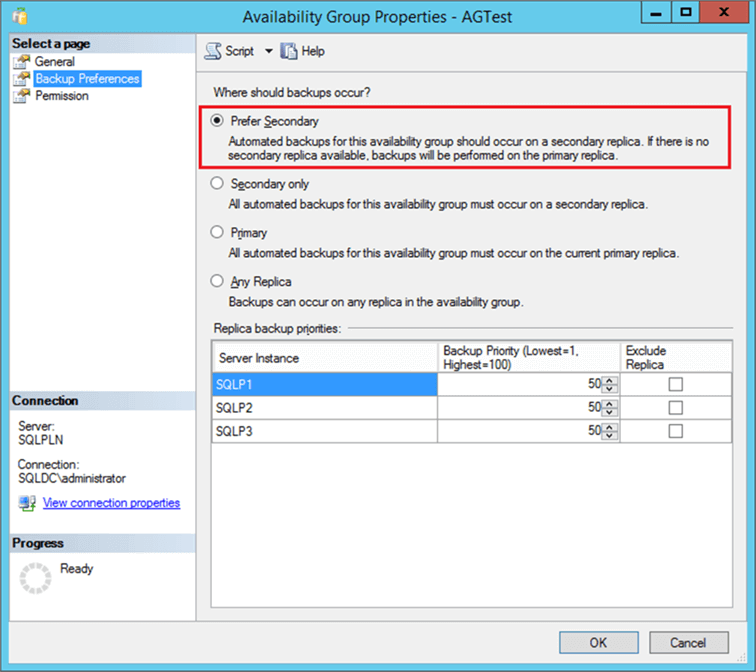The height and width of the screenshot is (672, 756).
Task: Click the Backup Priority column header
Action: click(528, 358)
